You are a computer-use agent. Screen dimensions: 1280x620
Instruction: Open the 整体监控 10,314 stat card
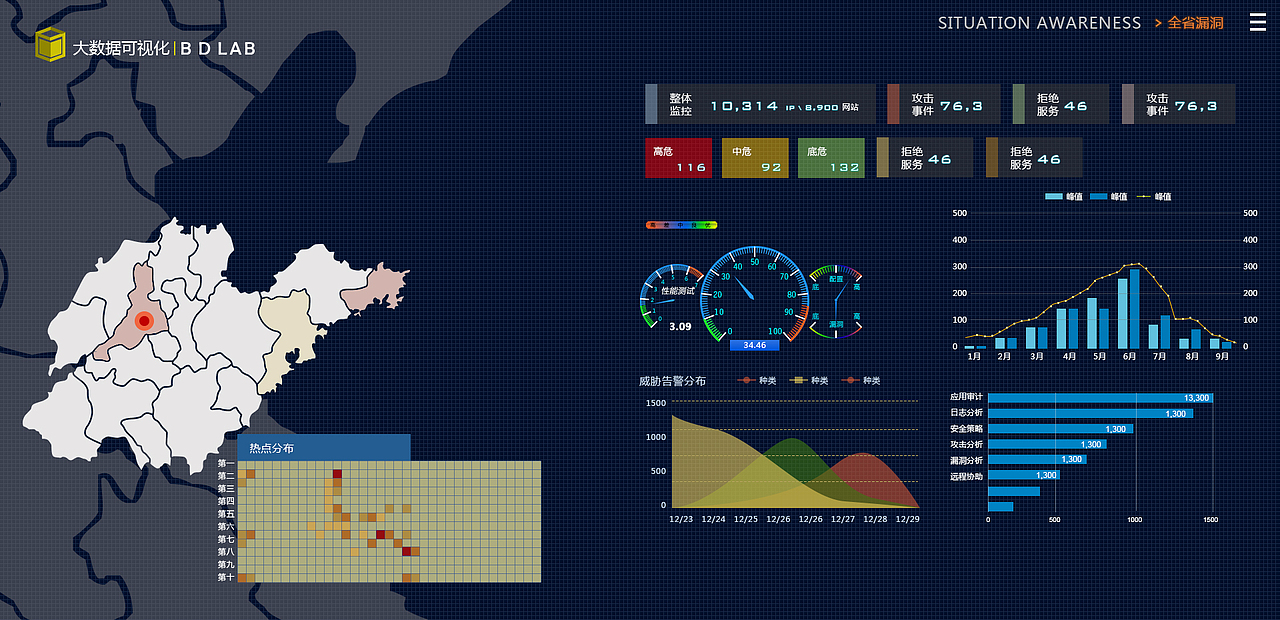[760, 104]
